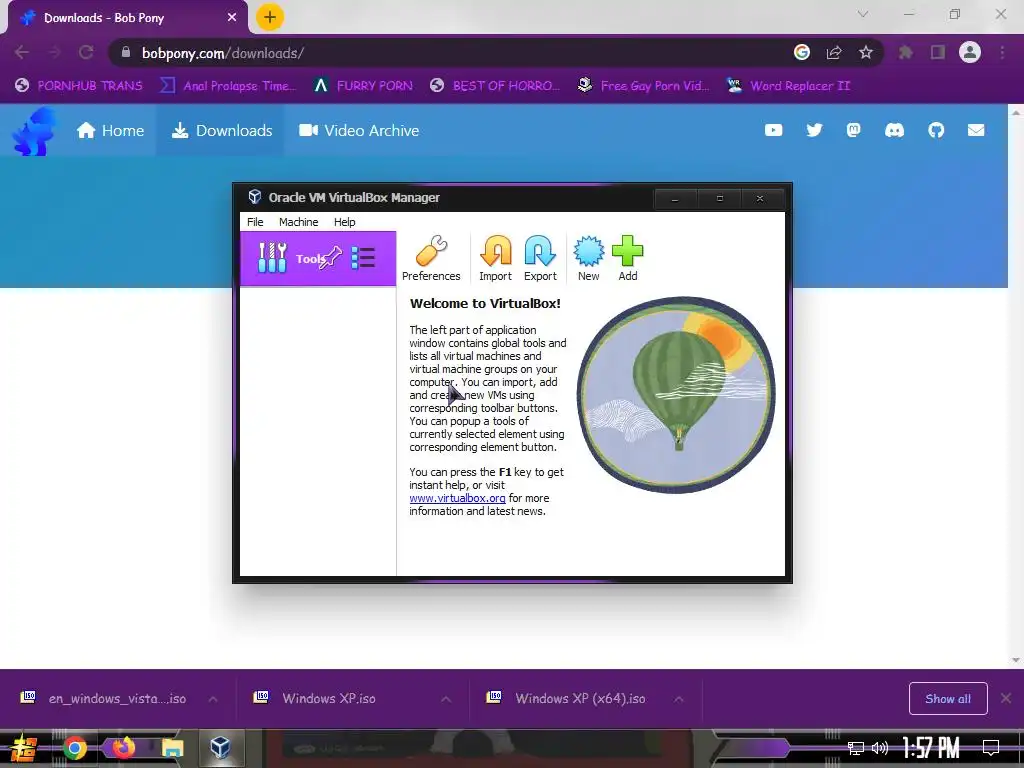Screen dimensions: 1024x768
Task: Click the Google icon in address bar
Action: 802,52
